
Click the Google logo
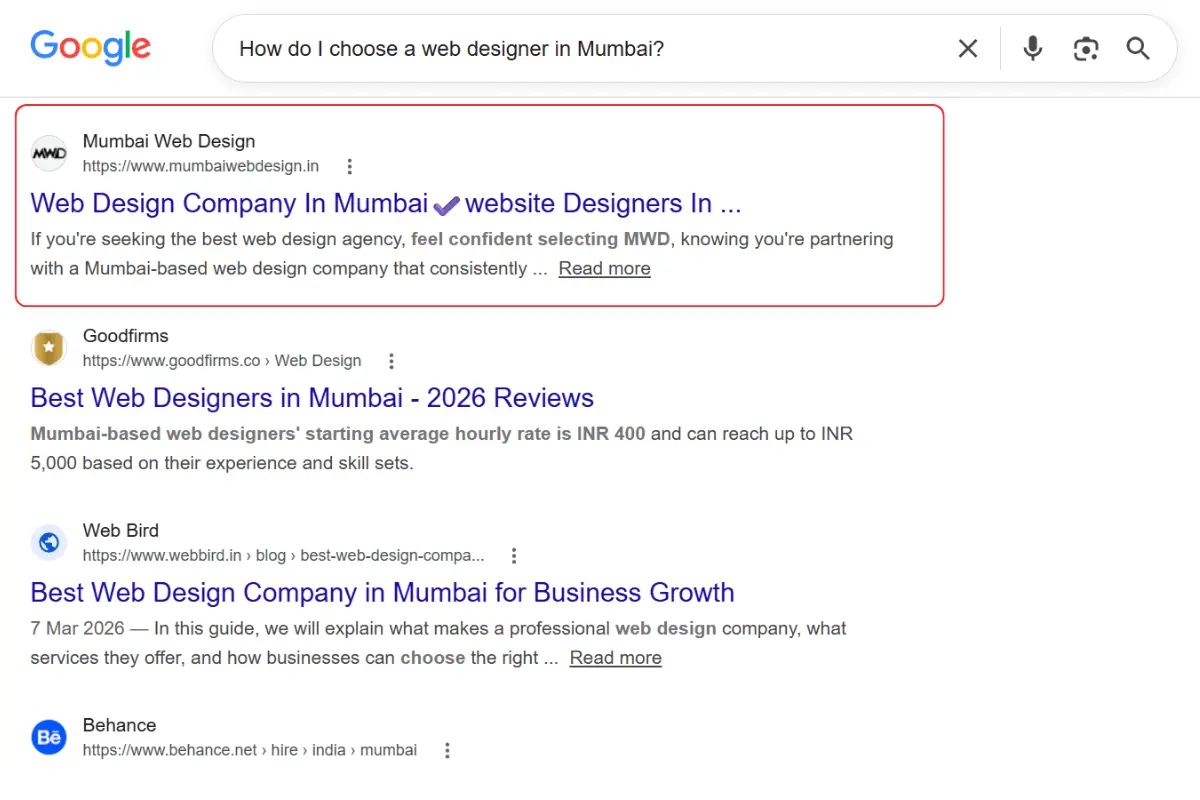[91, 47]
